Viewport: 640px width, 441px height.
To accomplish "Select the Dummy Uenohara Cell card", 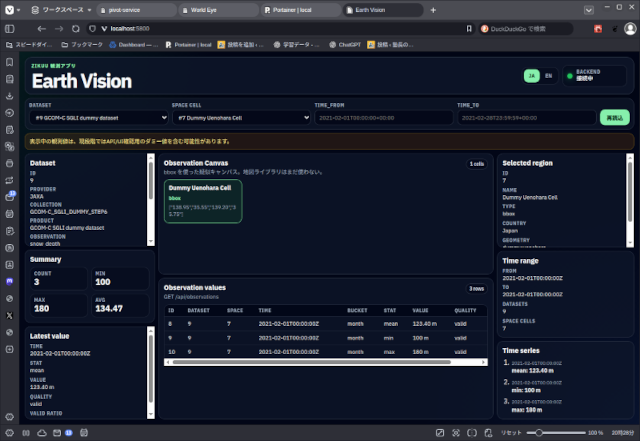I will (x=203, y=201).
